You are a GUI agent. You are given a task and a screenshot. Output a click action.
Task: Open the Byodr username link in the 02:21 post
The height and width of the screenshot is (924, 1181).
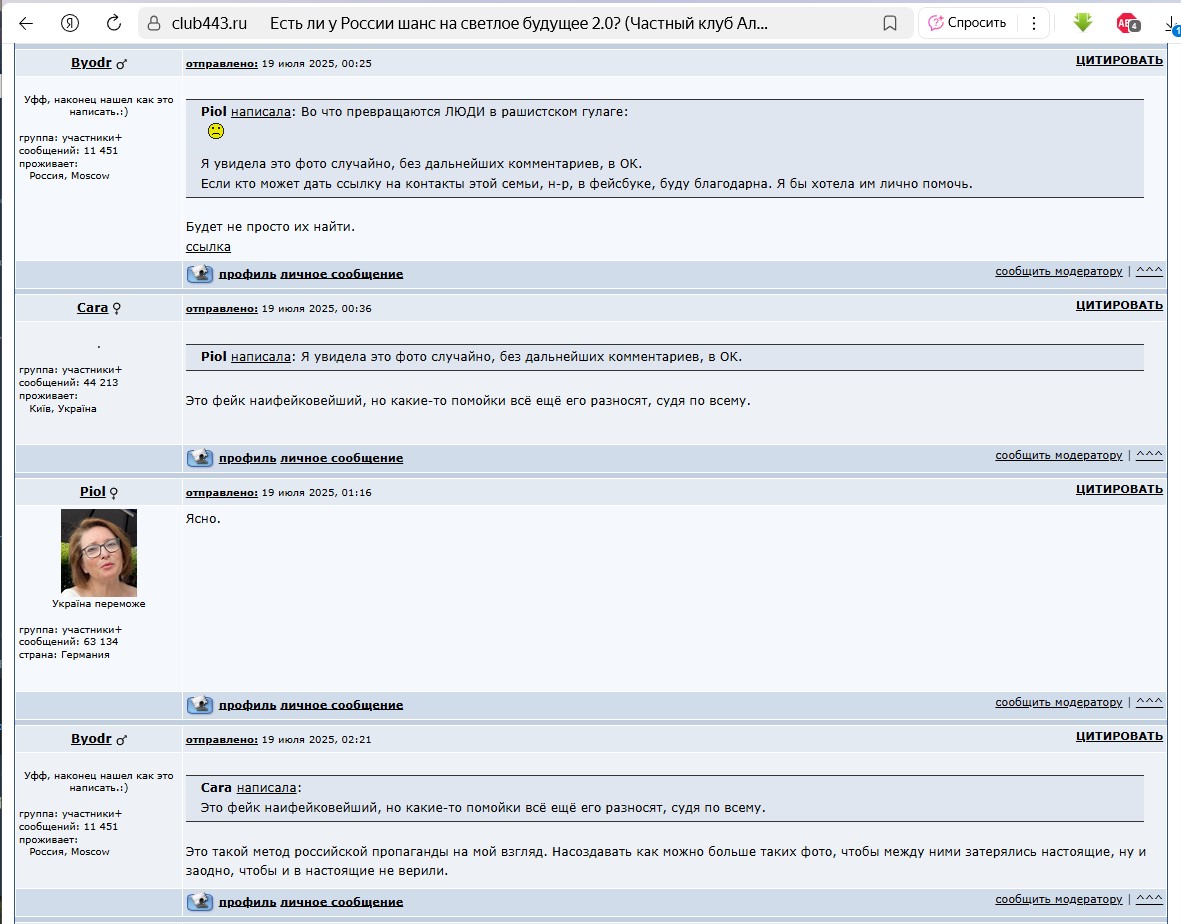coord(91,739)
